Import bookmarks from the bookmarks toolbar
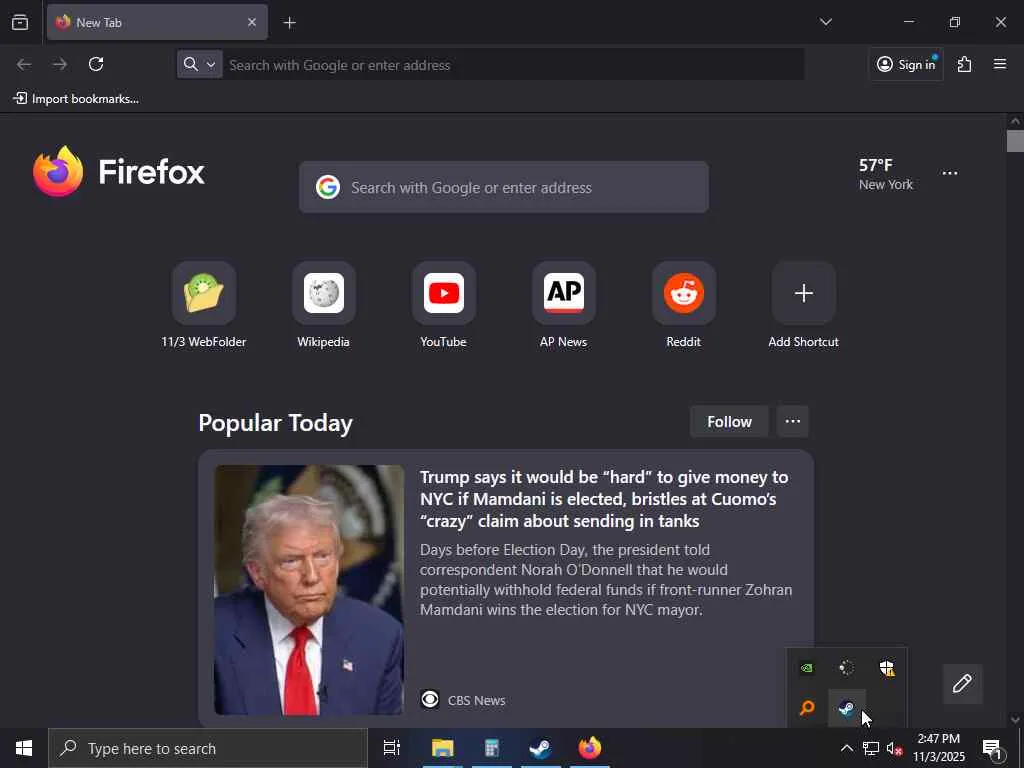Image resolution: width=1024 pixels, height=768 pixels. (x=76, y=99)
